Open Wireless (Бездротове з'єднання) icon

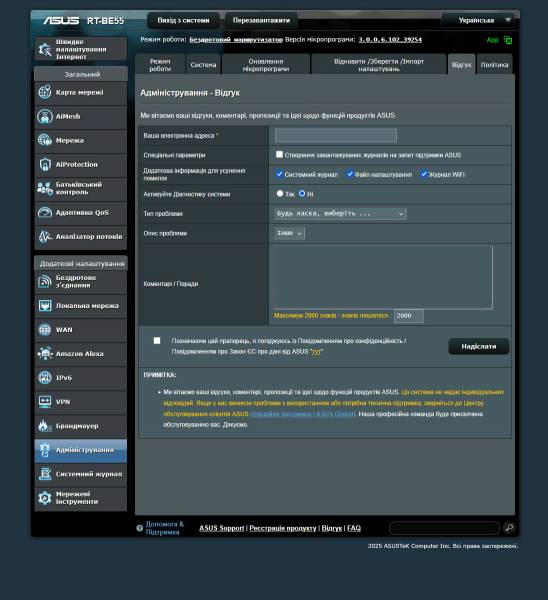point(45,282)
